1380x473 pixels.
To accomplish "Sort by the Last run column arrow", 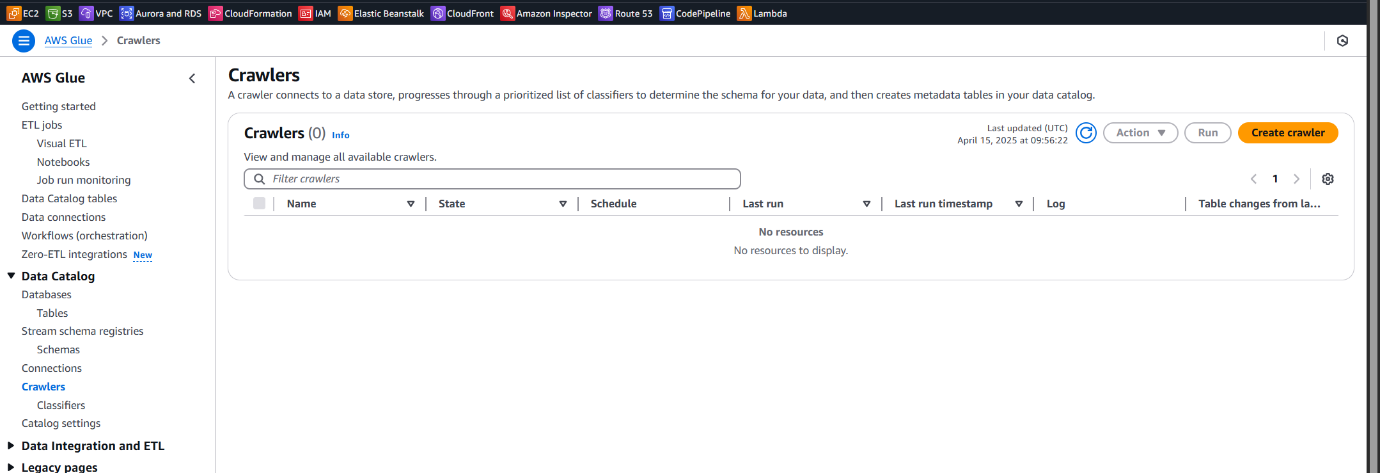I will [x=866, y=204].
